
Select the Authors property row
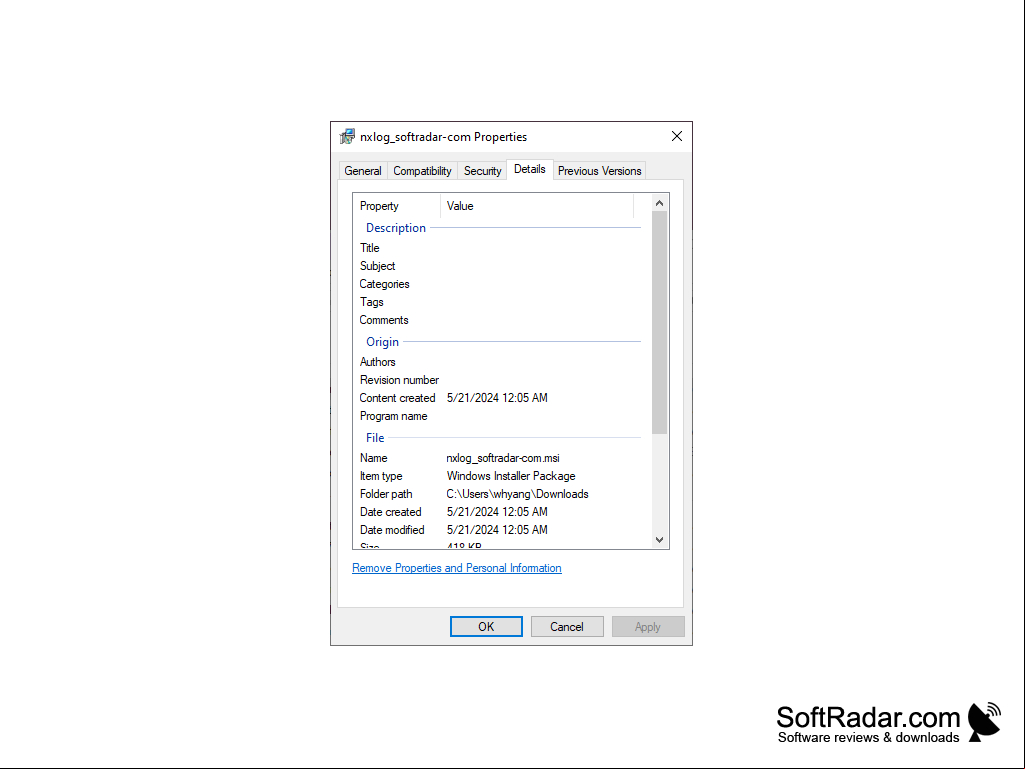click(500, 362)
